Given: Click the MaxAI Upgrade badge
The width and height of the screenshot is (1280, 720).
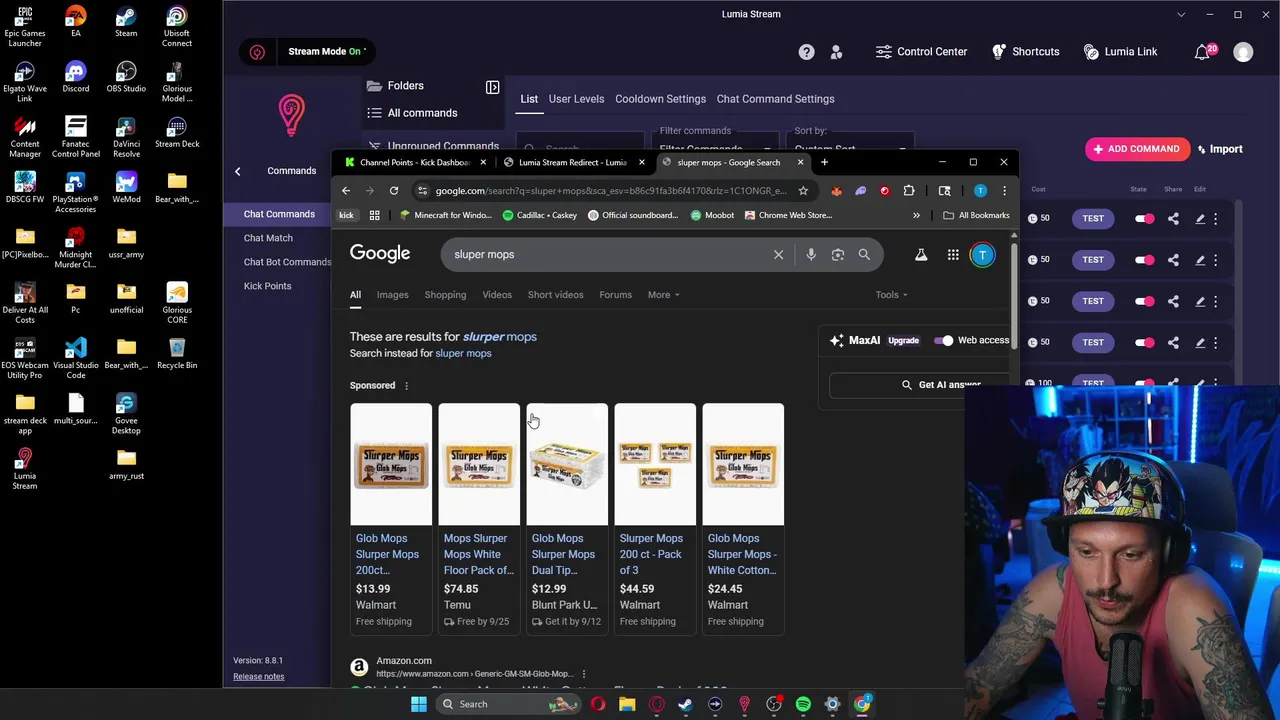Looking at the screenshot, I should click(903, 341).
